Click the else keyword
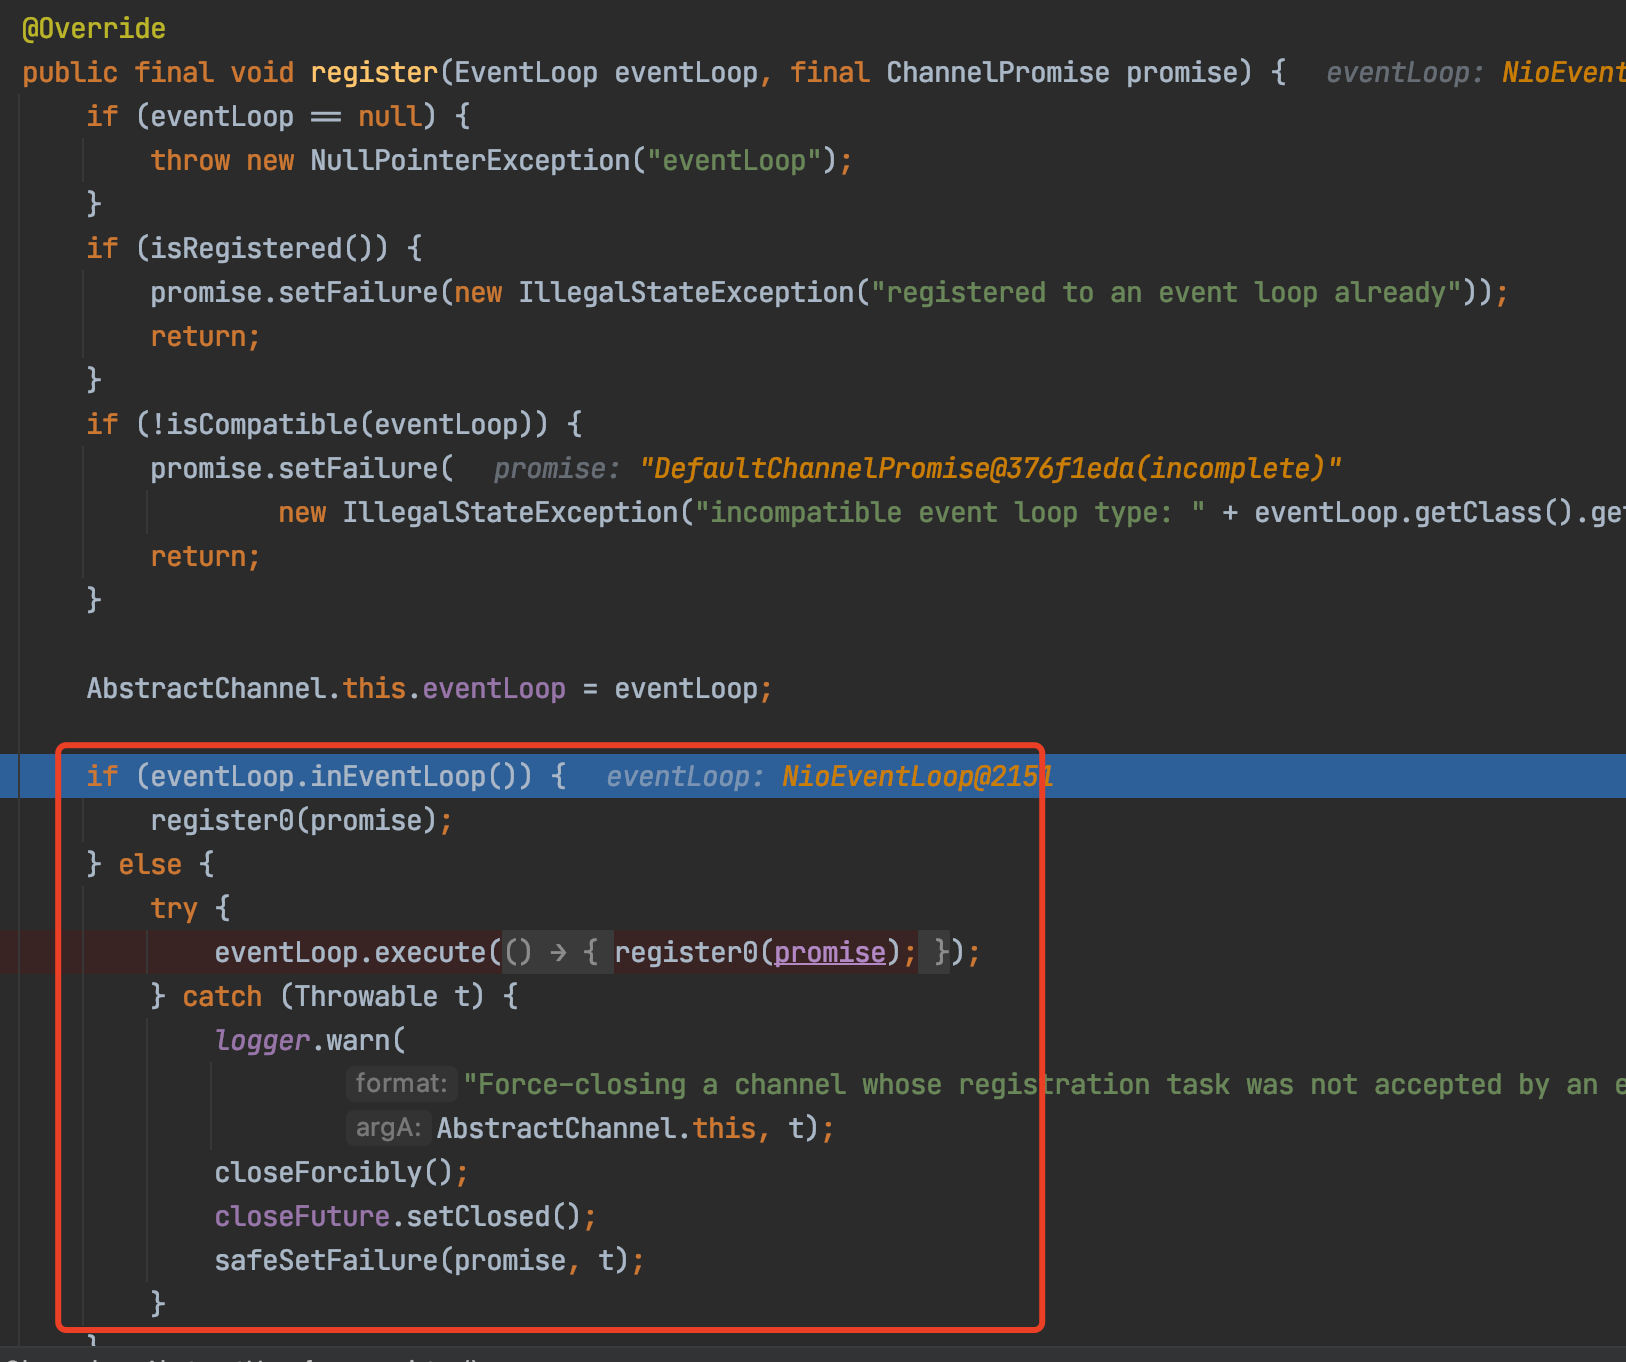 click(150, 864)
